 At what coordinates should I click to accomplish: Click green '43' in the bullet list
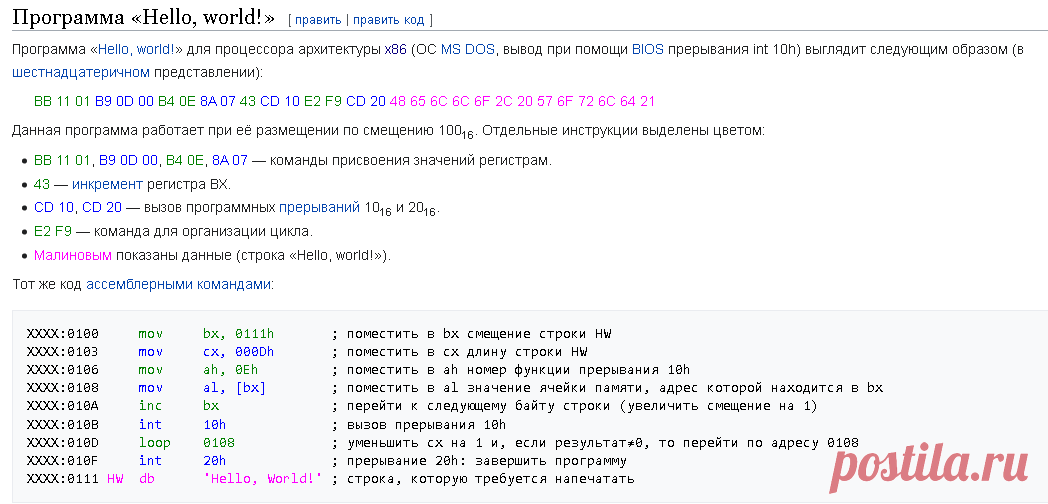pos(42,184)
